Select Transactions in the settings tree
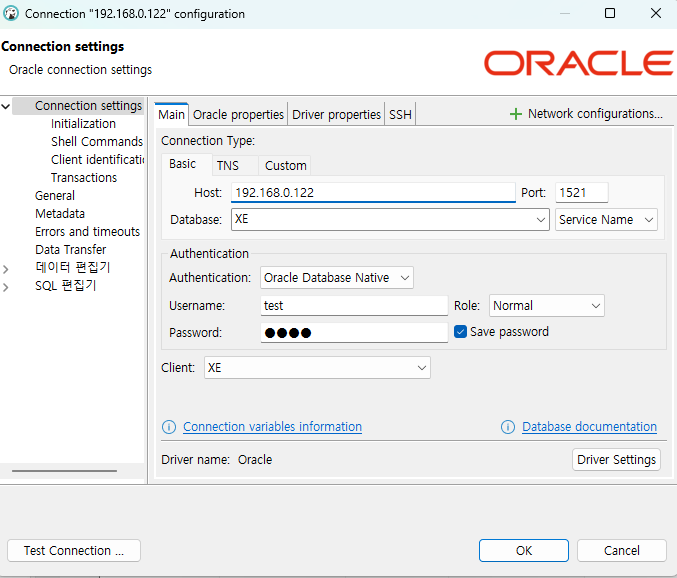The image size is (677, 578). click(x=84, y=178)
